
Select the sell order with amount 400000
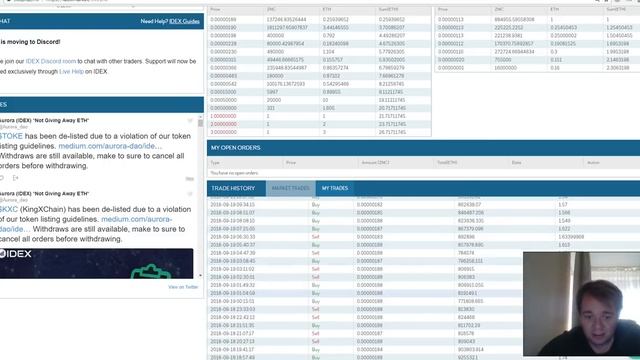(319, 36)
